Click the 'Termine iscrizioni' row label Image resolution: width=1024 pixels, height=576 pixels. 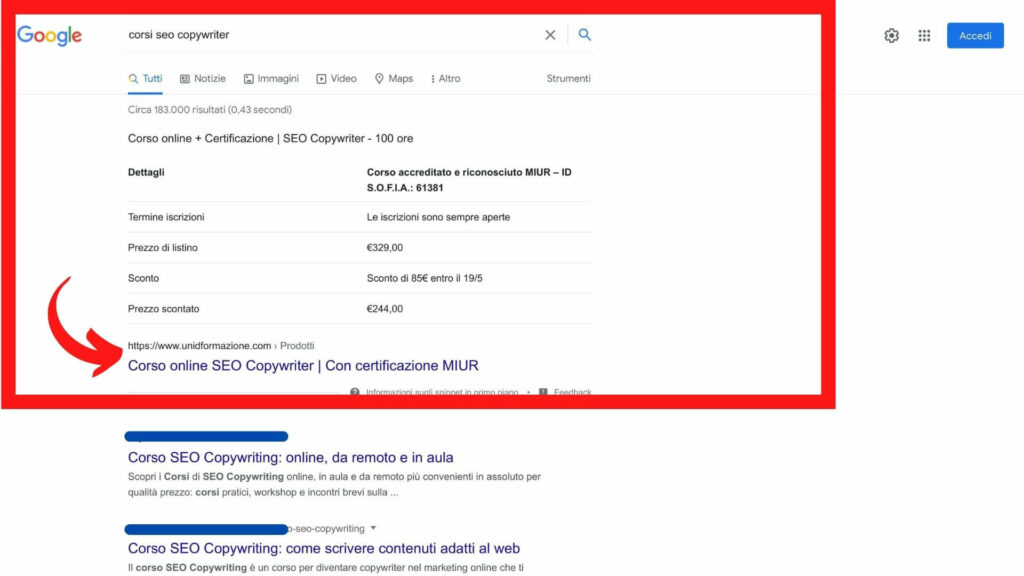166,217
